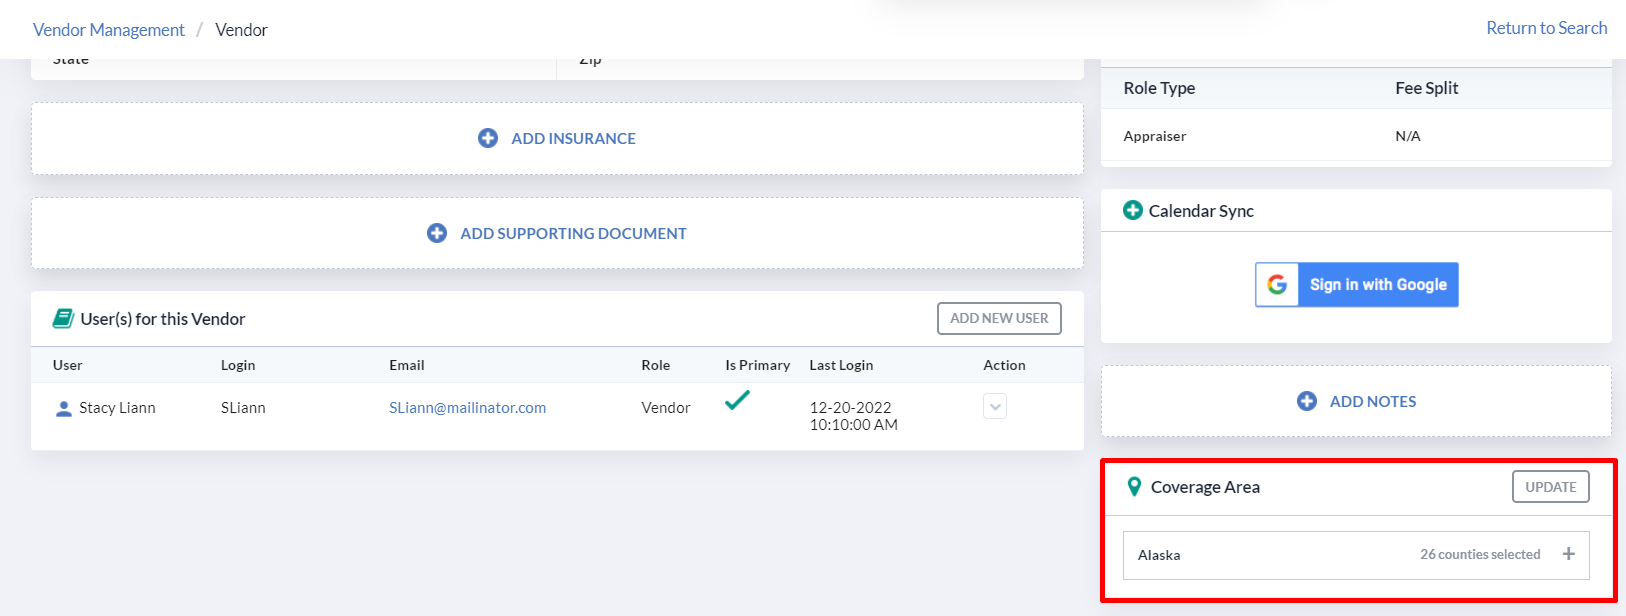
Task: Click the Fee Split header
Action: click(1427, 88)
